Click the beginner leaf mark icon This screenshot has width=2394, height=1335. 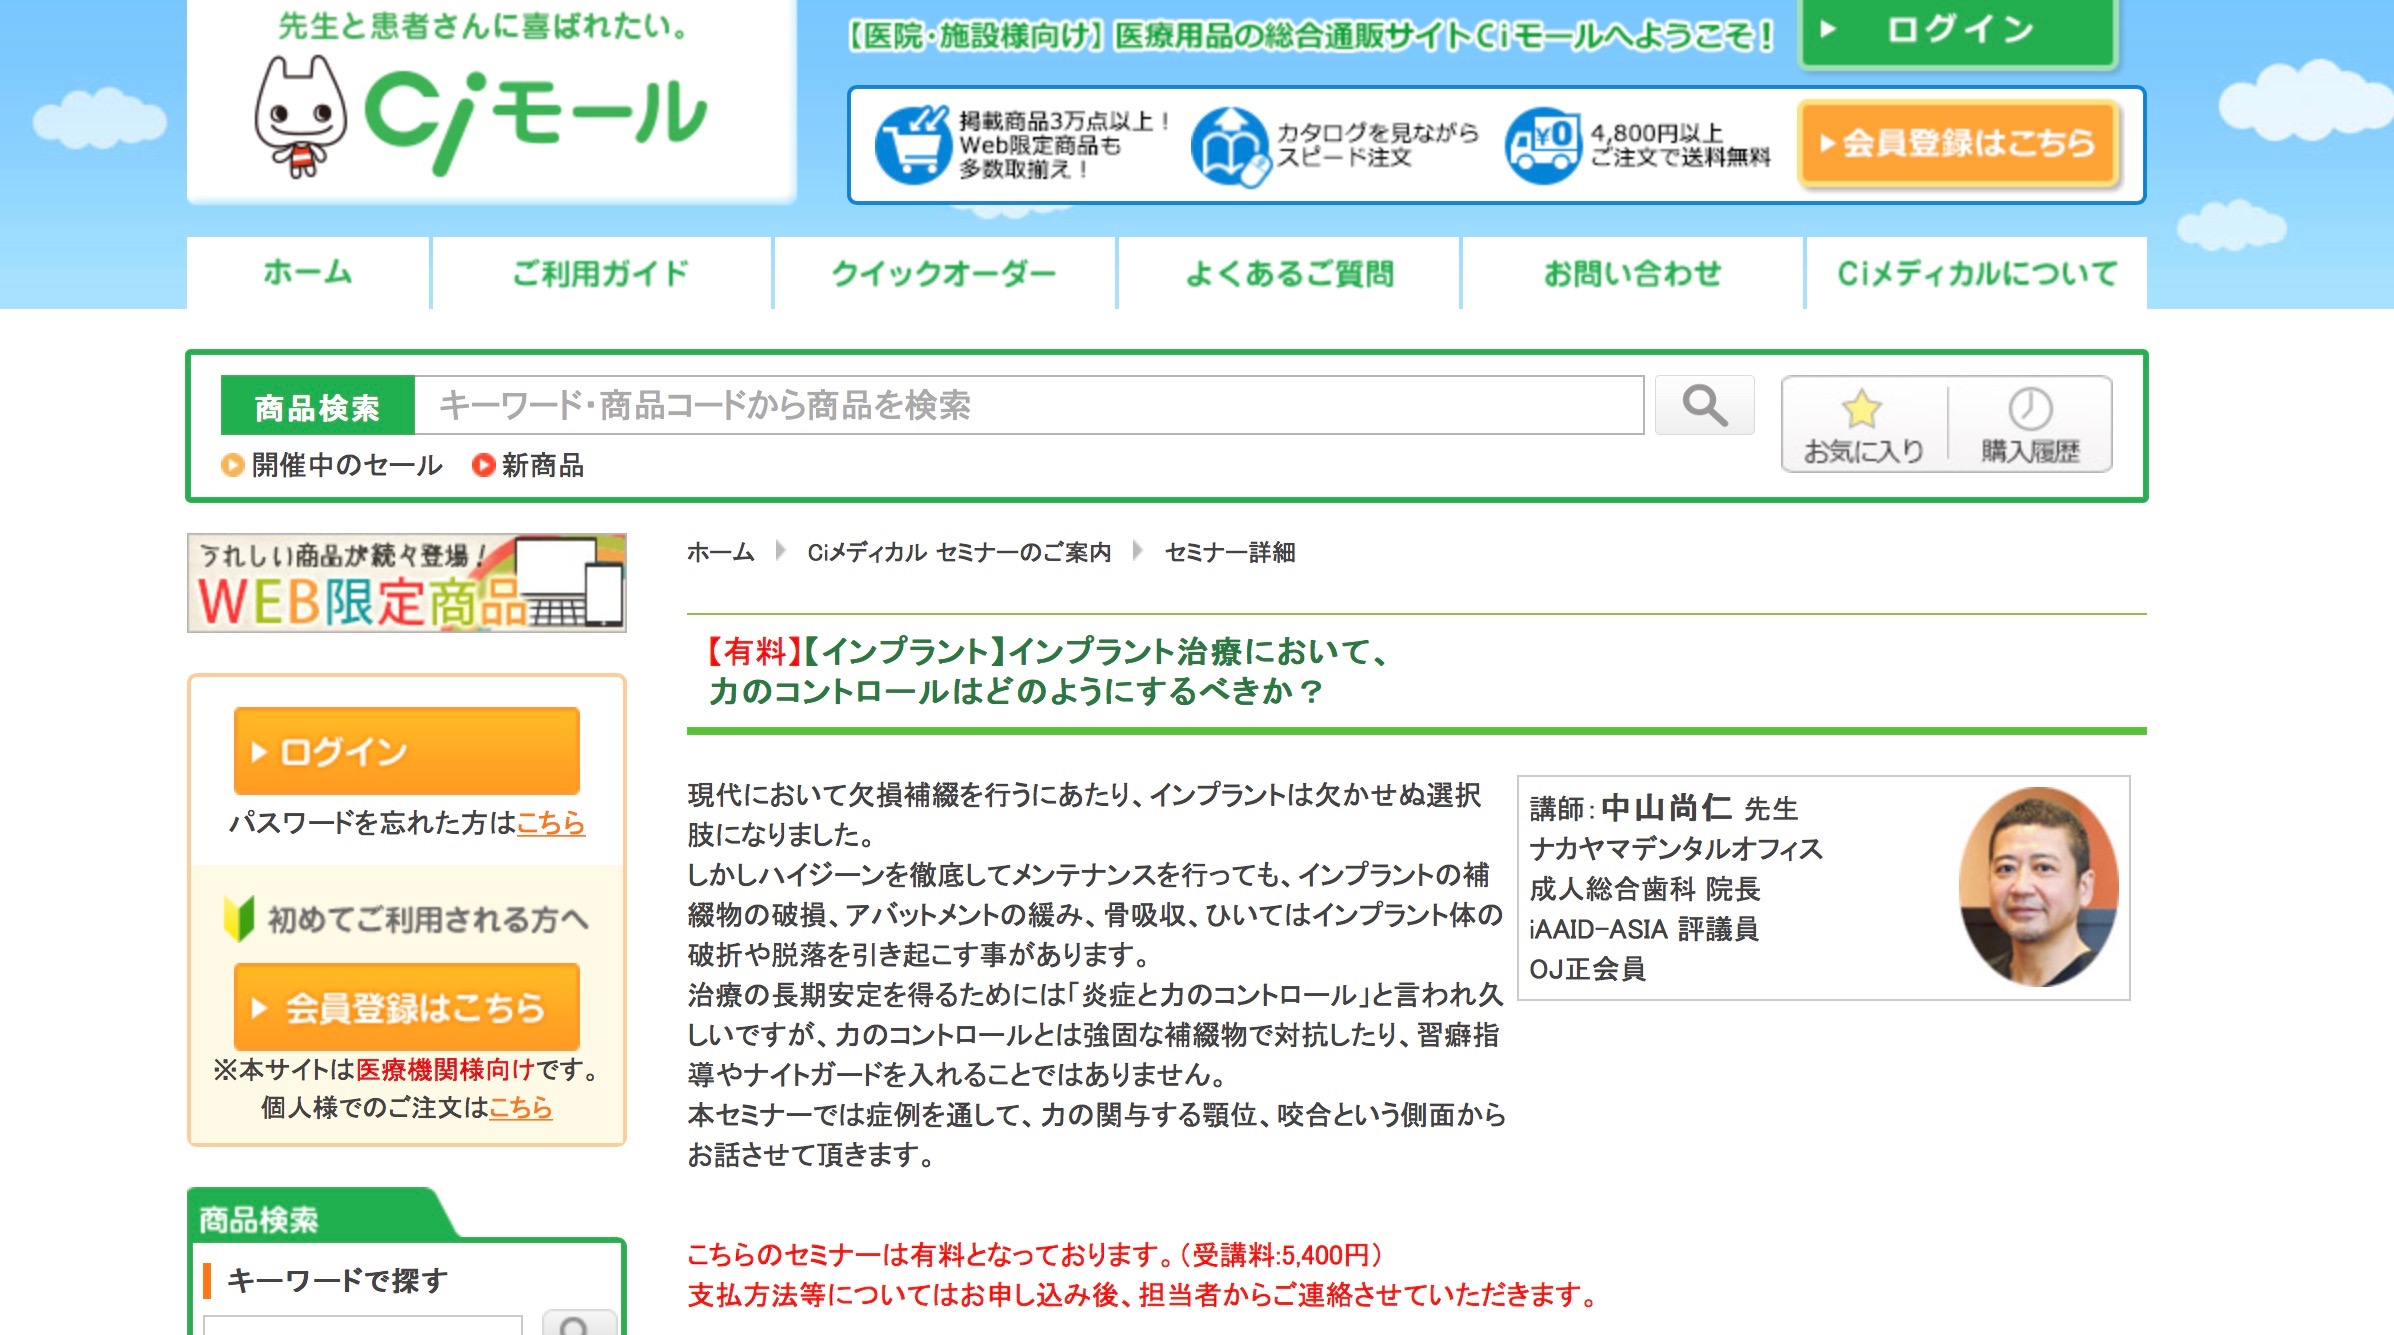[x=239, y=918]
